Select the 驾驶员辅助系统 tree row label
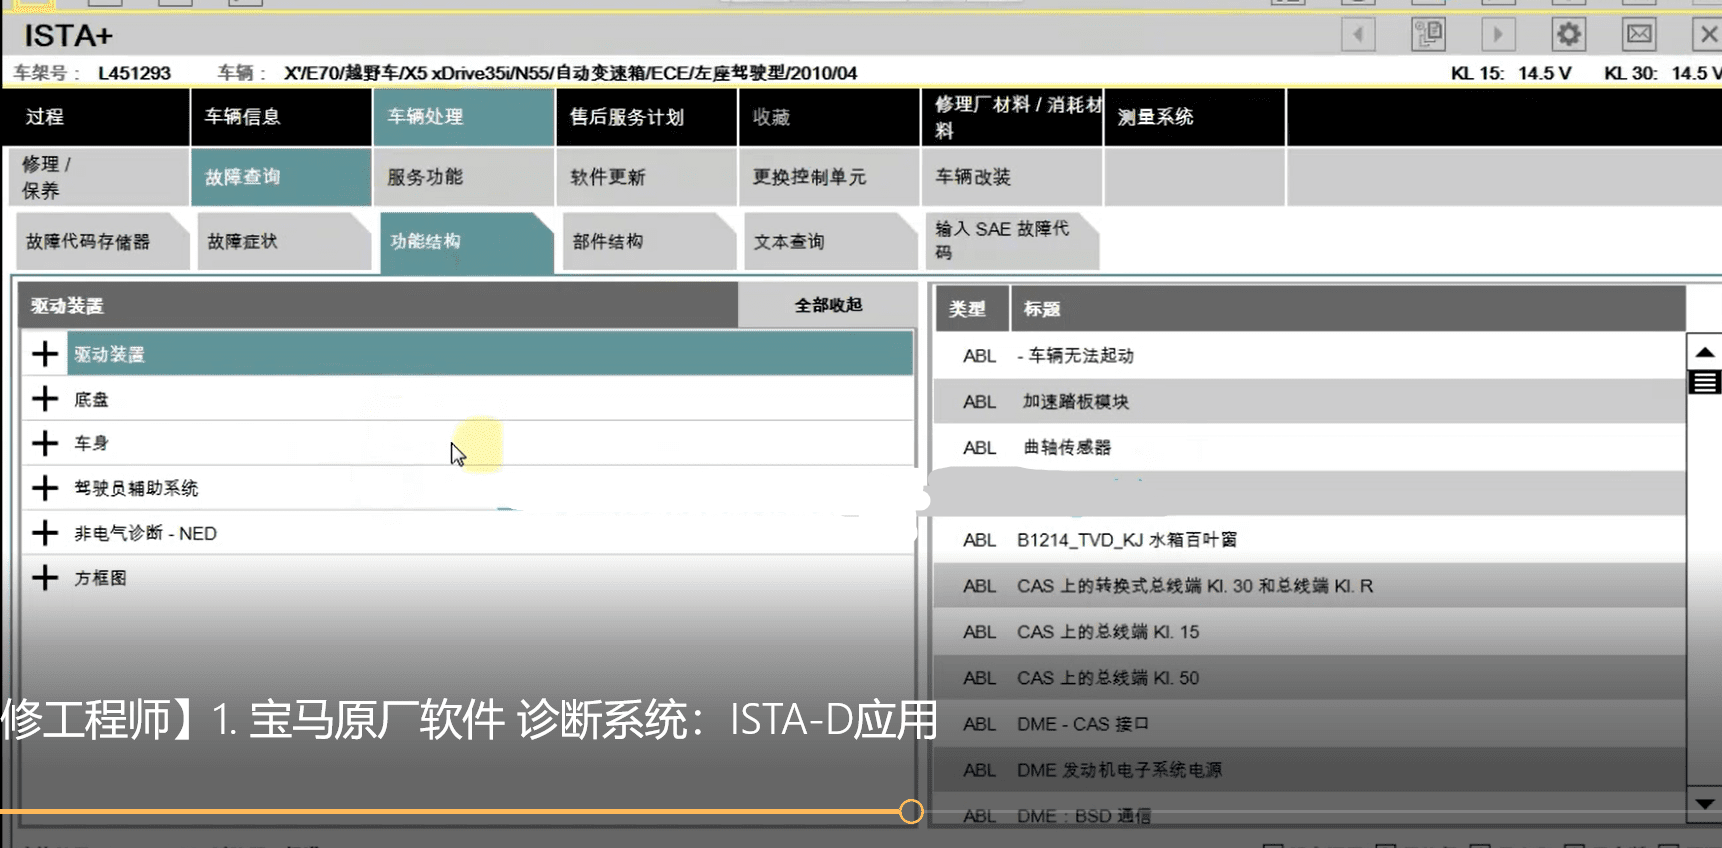The height and width of the screenshot is (848, 1722). [x=136, y=488]
